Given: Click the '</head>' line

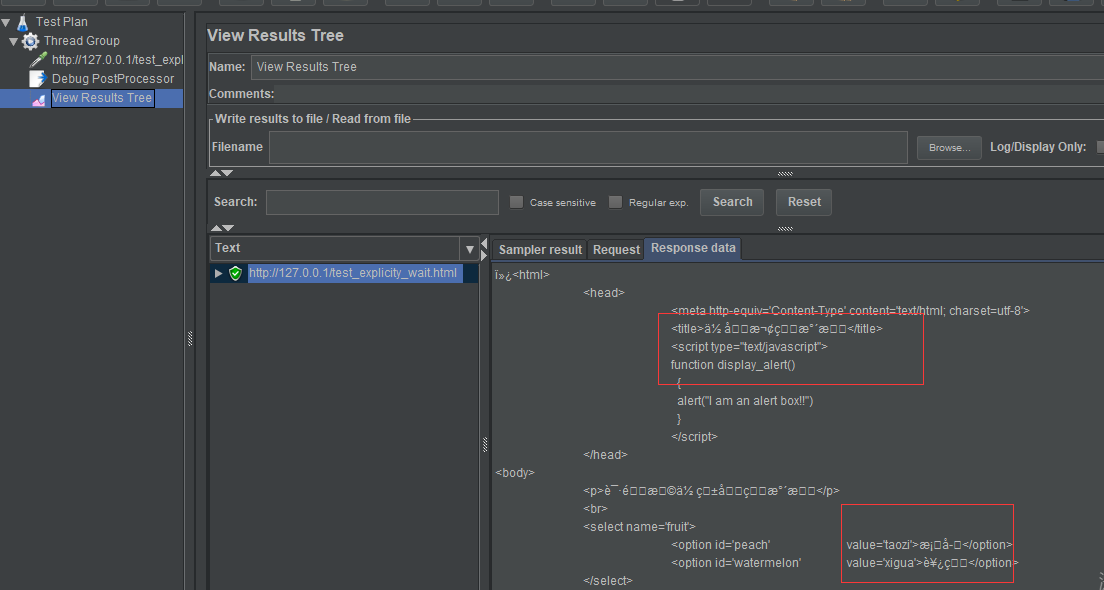Looking at the screenshot, I should click(606, 455).
